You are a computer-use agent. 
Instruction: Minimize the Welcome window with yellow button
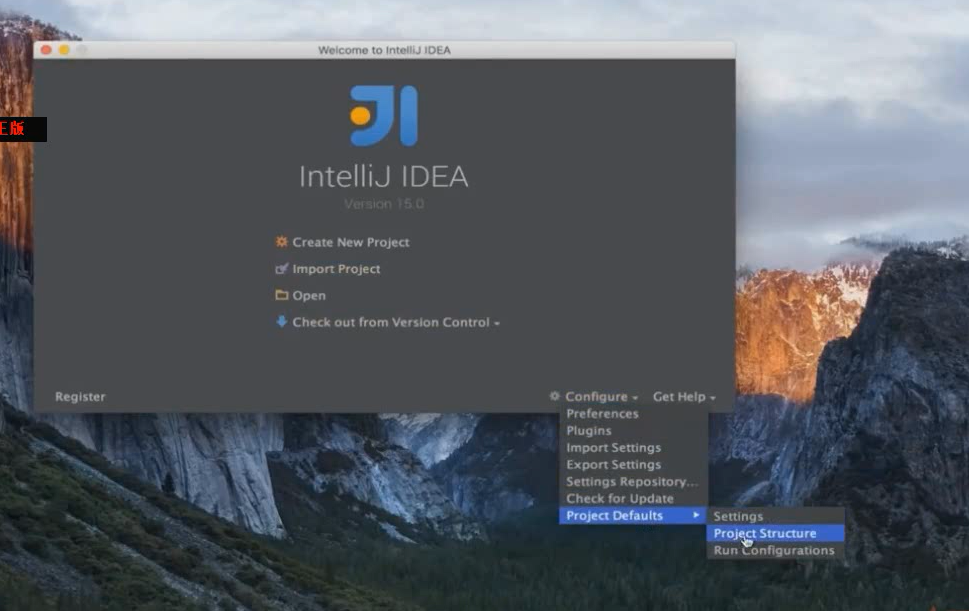pos(64,49)
